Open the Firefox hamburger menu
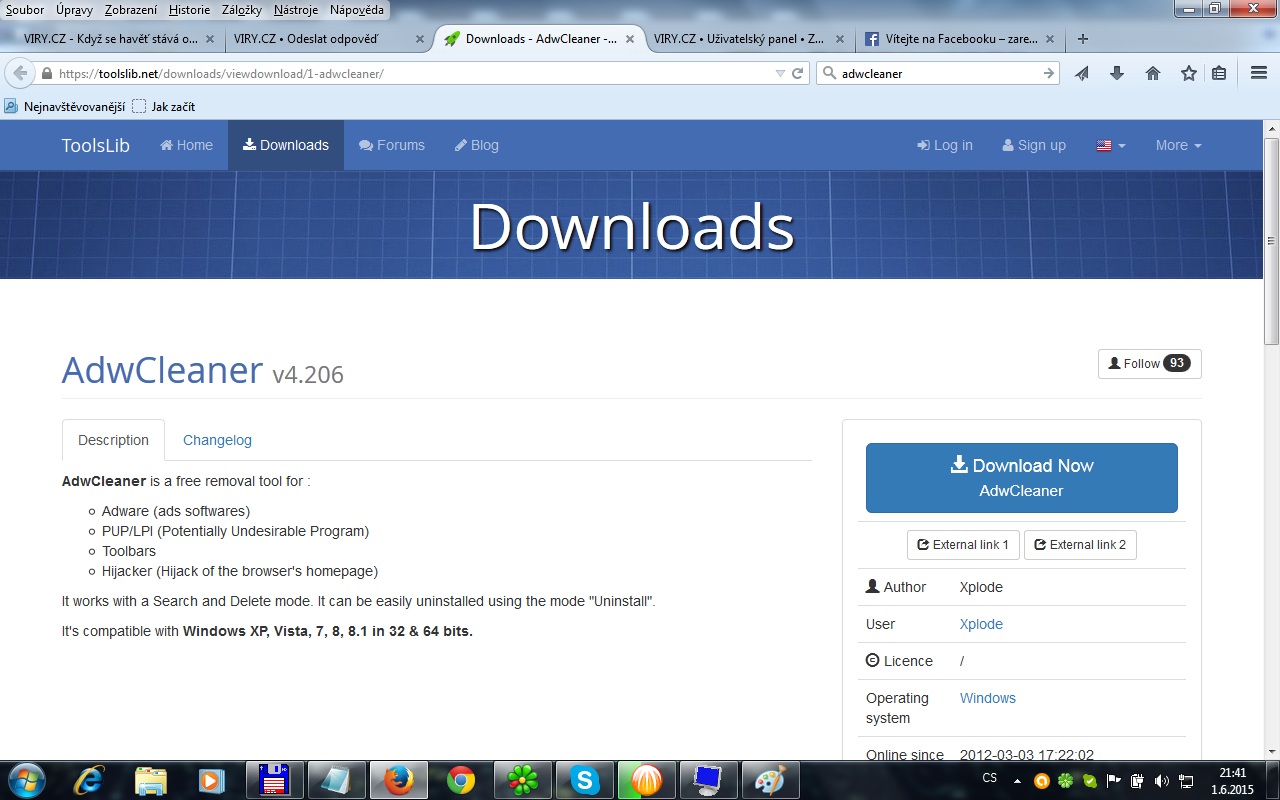 tap(1258, 73)
